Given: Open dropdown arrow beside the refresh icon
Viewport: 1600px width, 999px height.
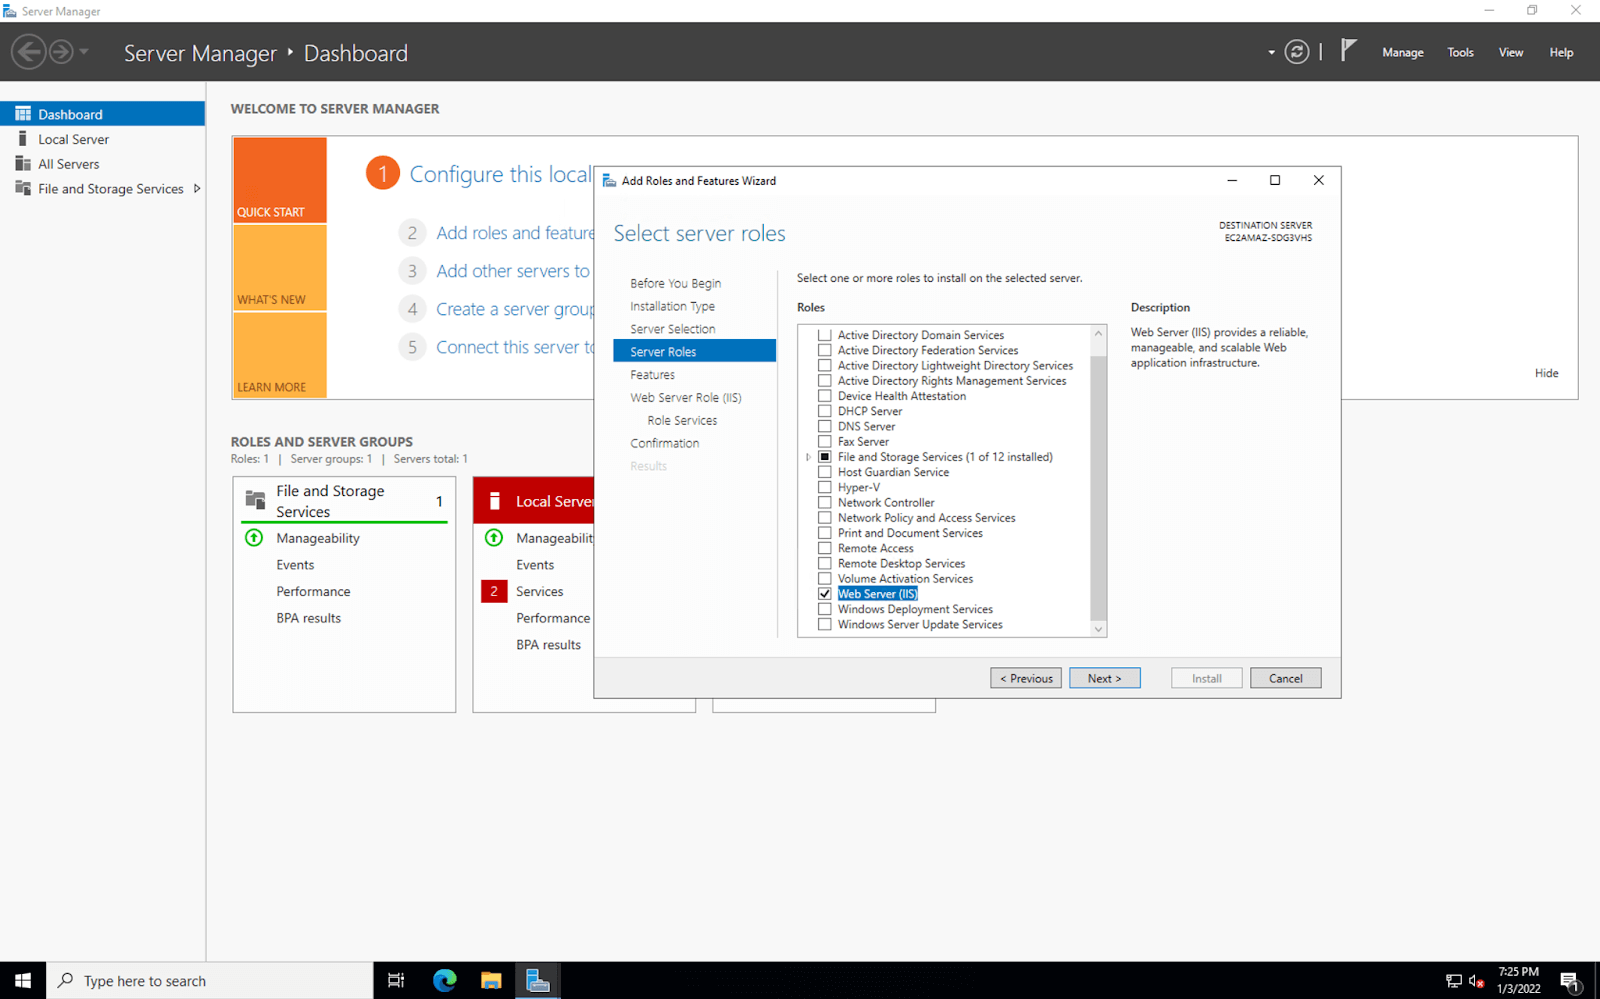Looking at the screenshot, I should click(1271, 53).
